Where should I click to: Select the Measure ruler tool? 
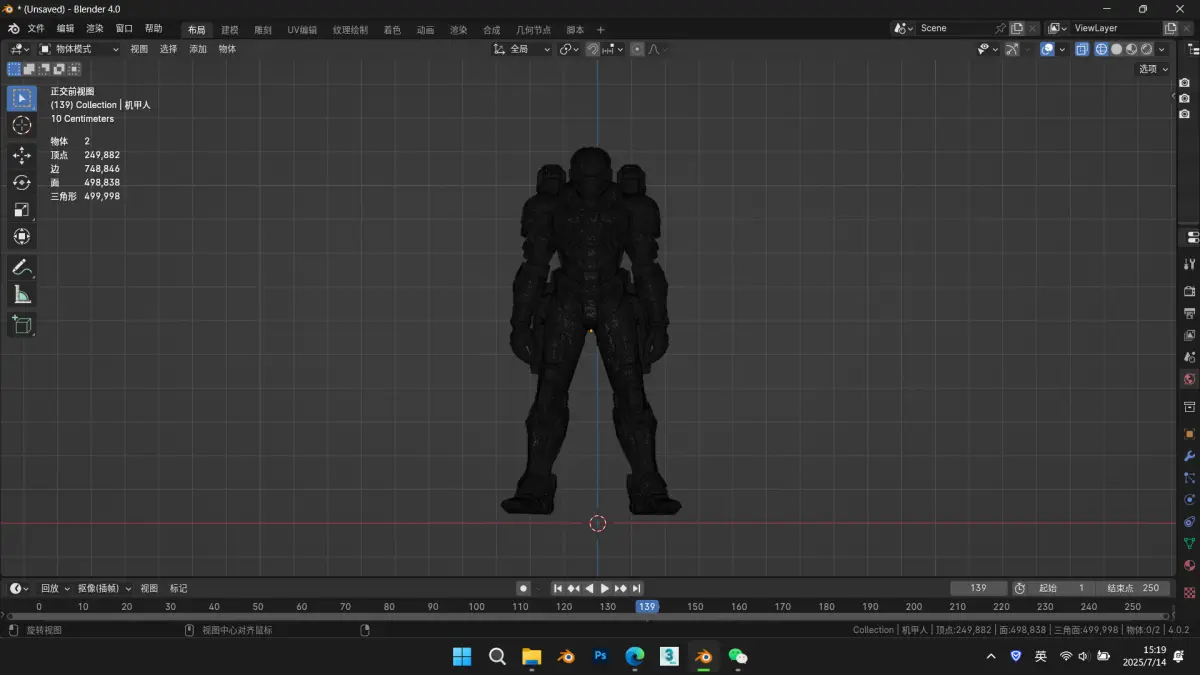pos(21,294)
